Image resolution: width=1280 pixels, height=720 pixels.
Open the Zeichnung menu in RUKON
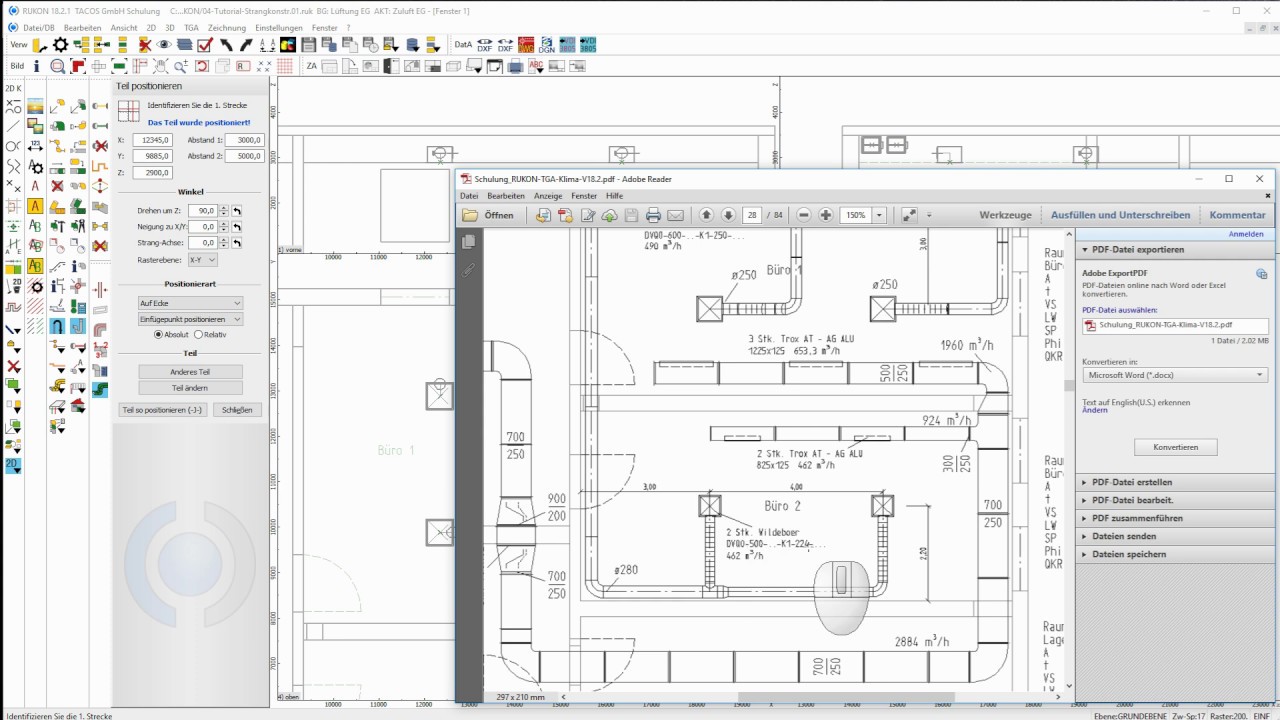[x=228, y=27]
